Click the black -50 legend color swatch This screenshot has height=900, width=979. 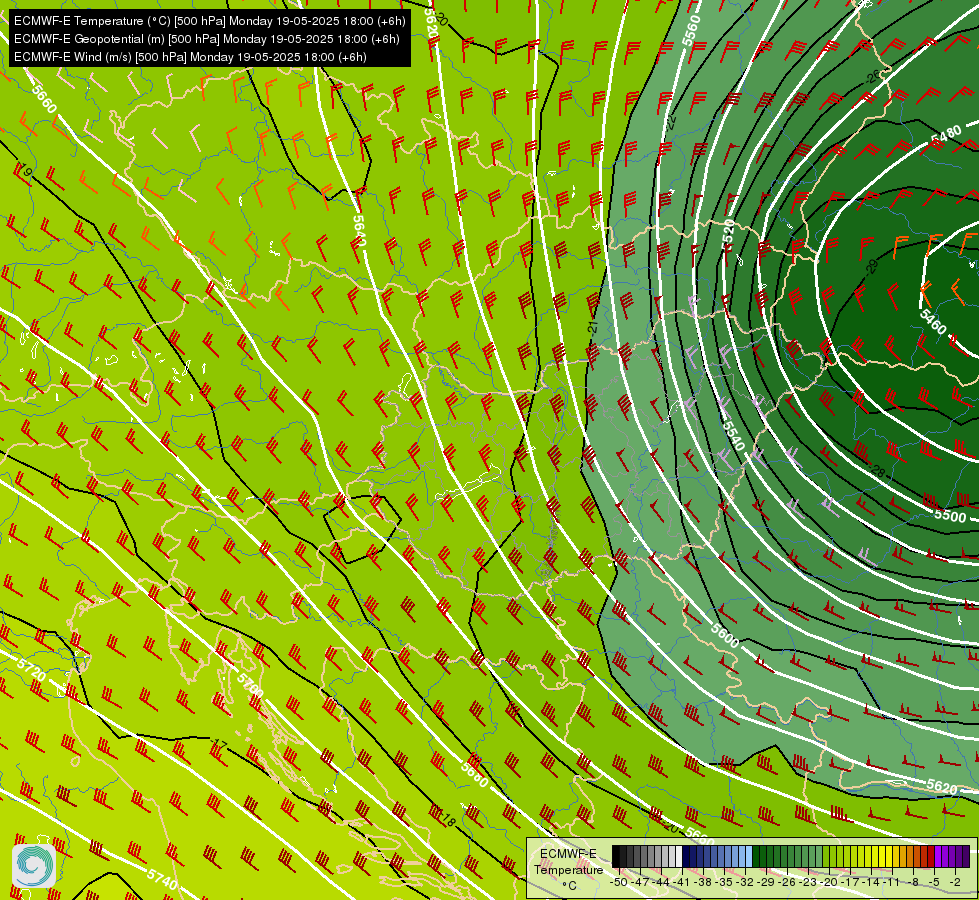coord(616,856)
